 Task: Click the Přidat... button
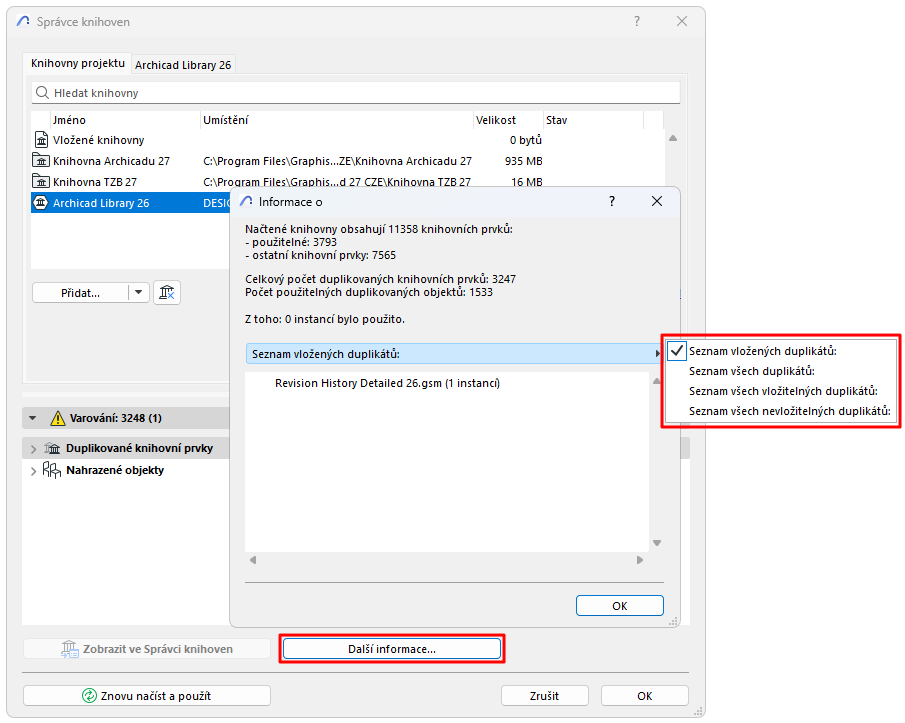(80, 293)
